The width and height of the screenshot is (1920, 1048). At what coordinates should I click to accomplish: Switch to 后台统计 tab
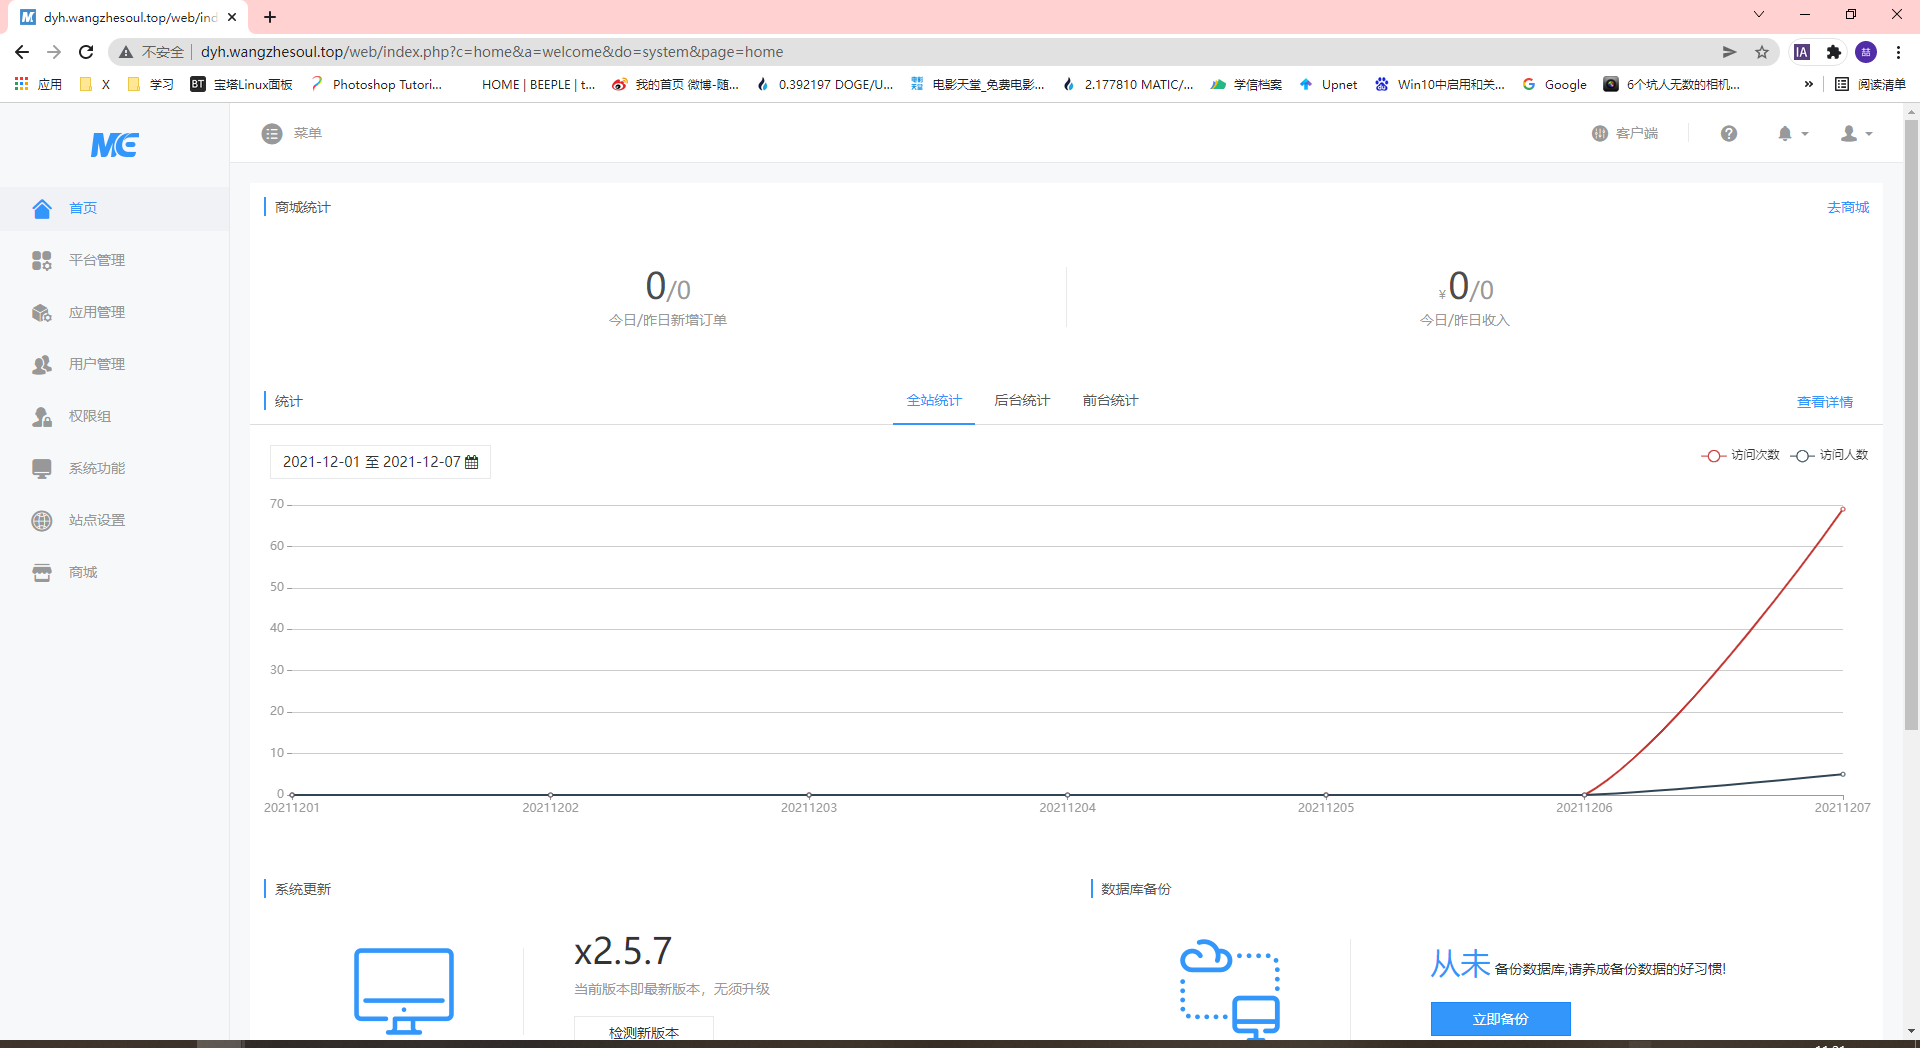pyautogui.click(x=1022, y=401)
